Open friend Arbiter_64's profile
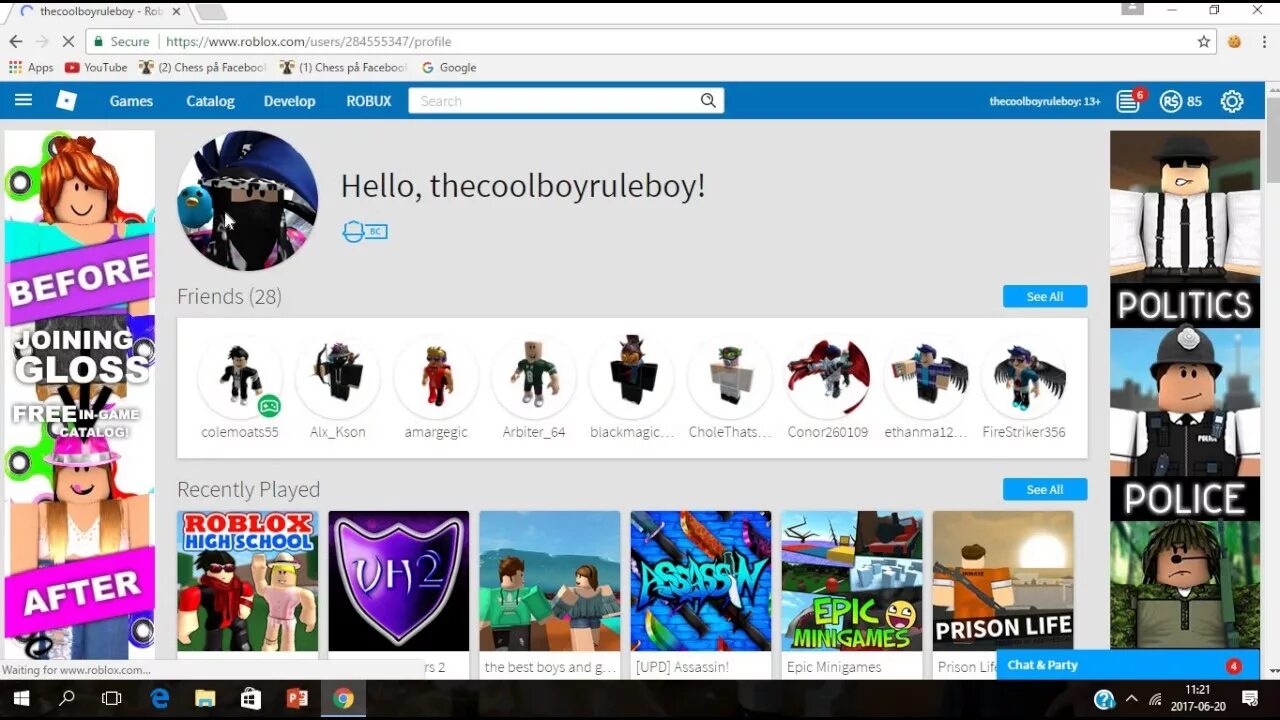 (534, 387)
